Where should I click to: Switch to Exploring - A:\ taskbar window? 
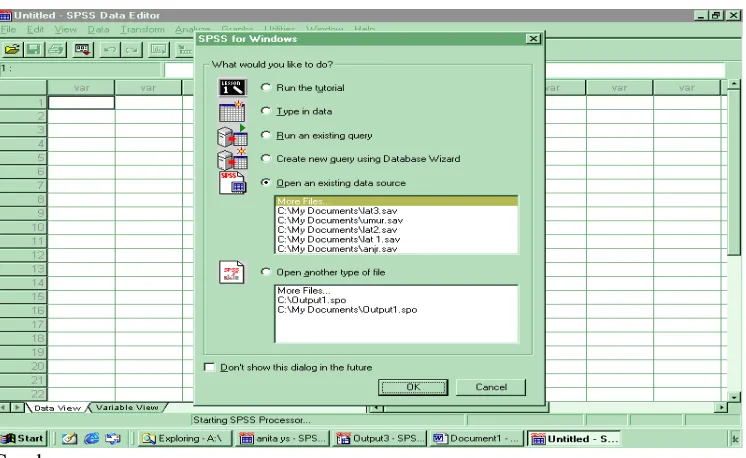pos(185,439)
